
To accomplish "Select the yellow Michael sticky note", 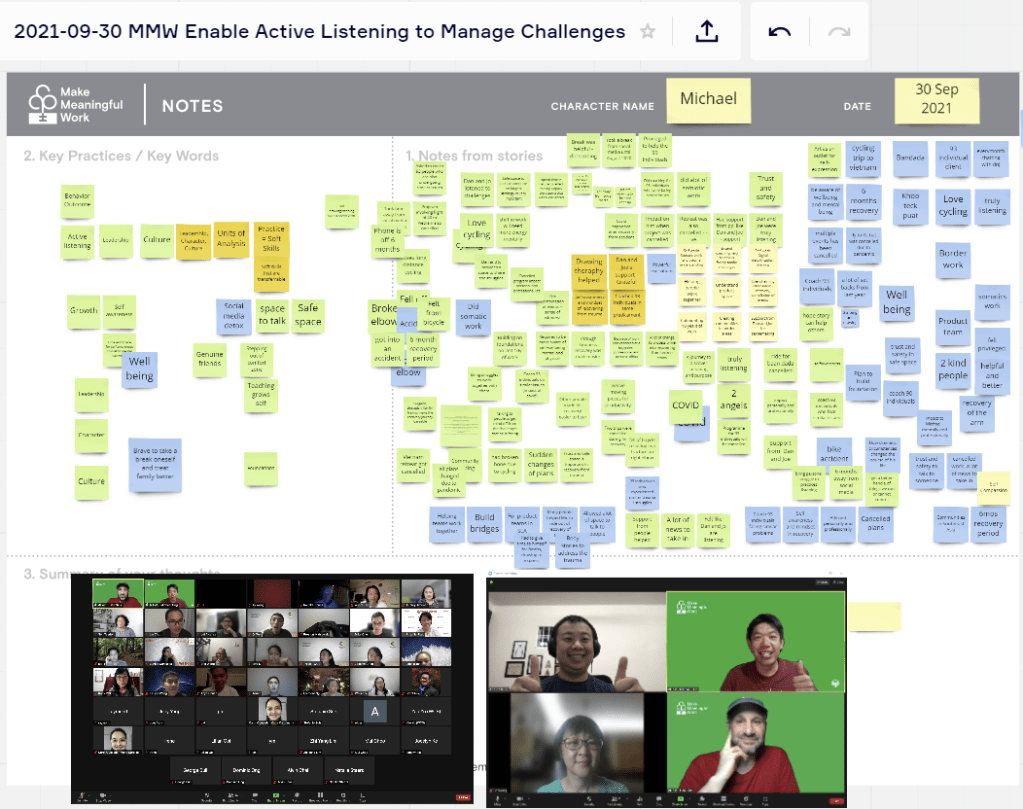I will pos(708,99).
